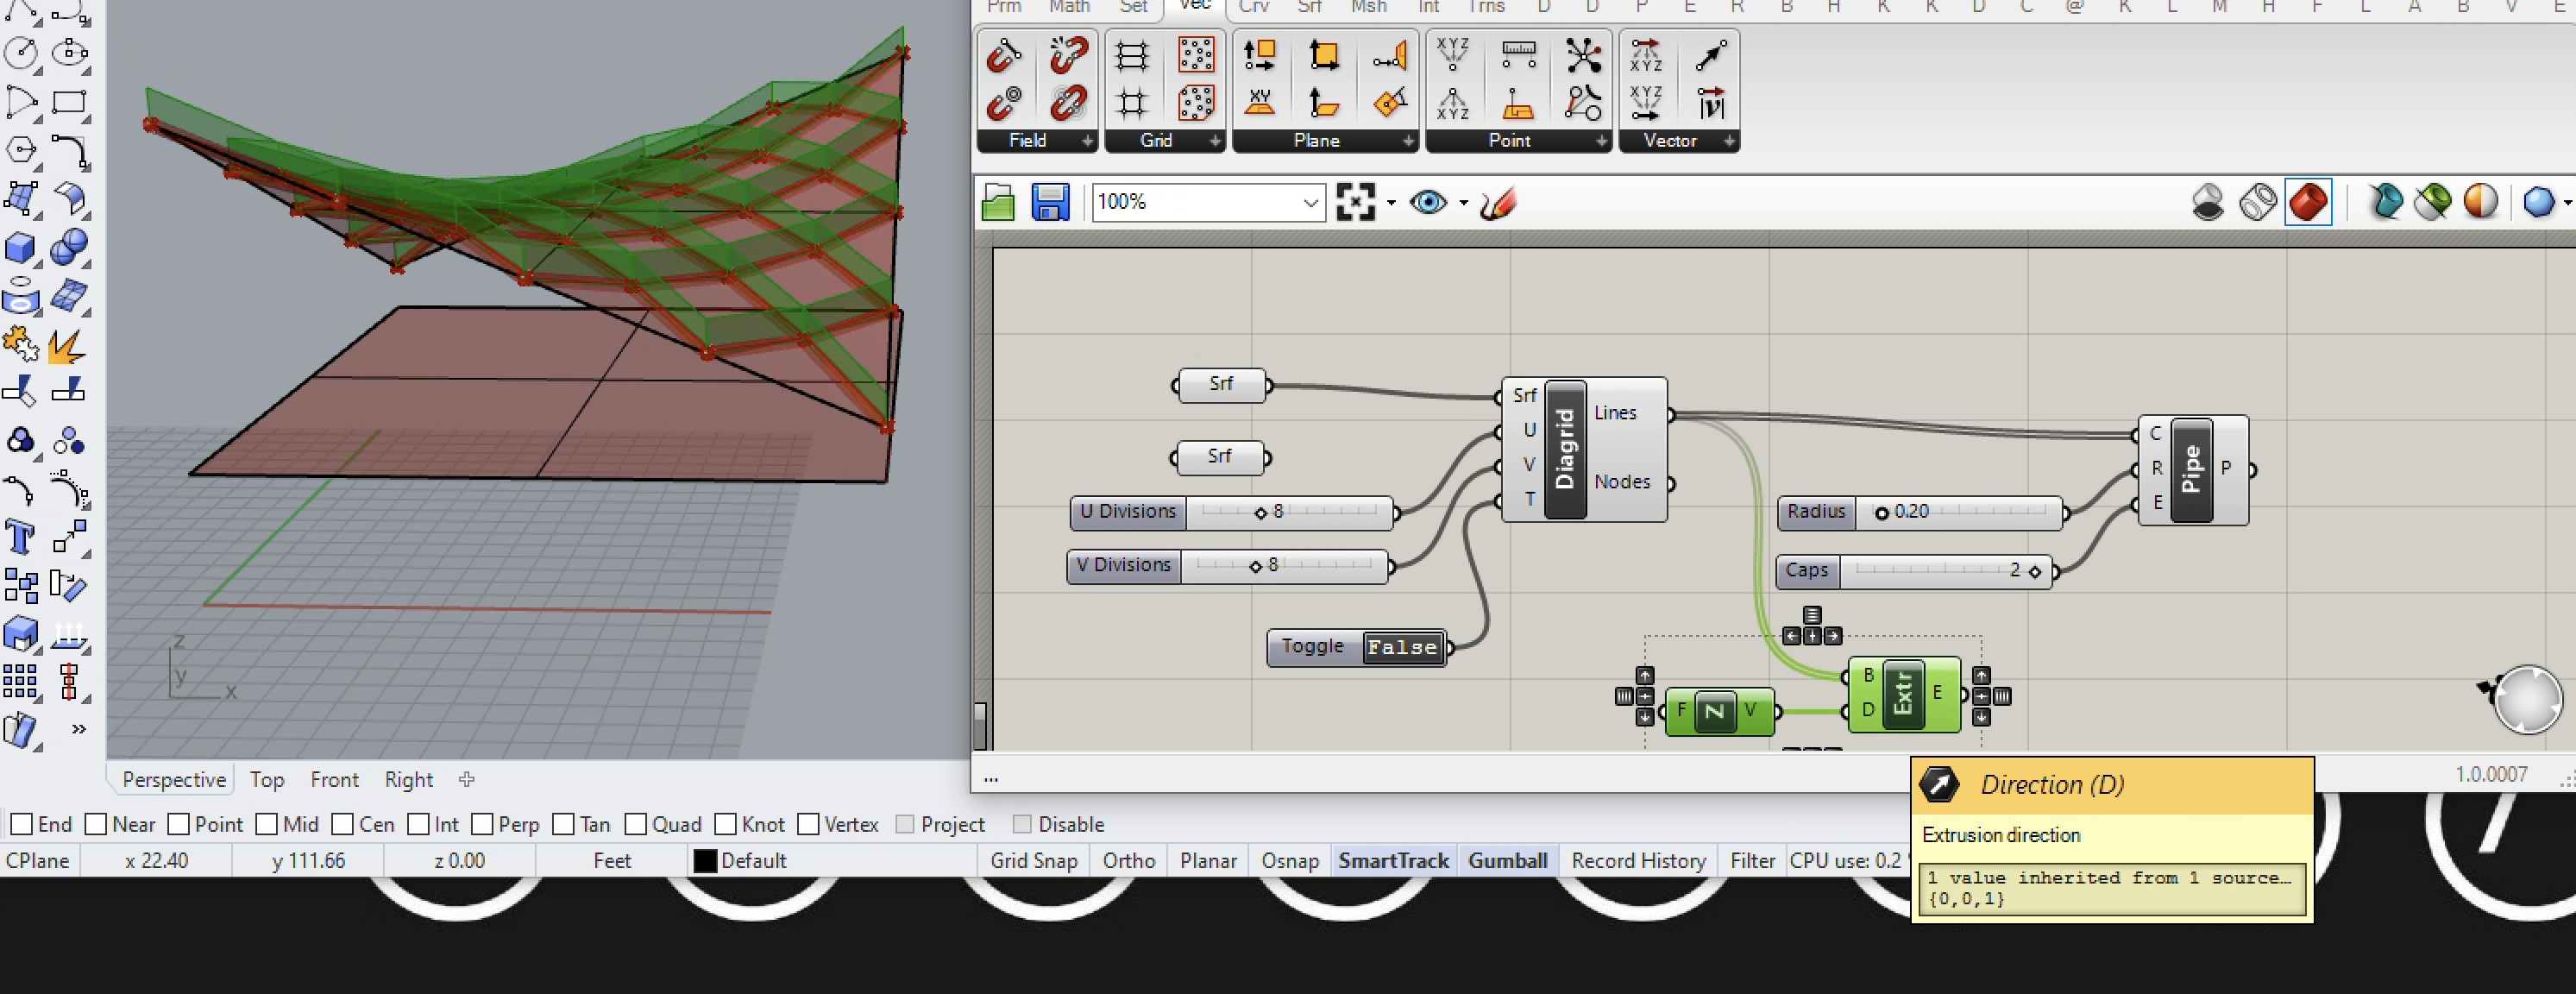The height and width of the screenshot is (994, 2576).
Task: Click the sketch pencil icon on canvas toolbar
Action: [1498, 203]
